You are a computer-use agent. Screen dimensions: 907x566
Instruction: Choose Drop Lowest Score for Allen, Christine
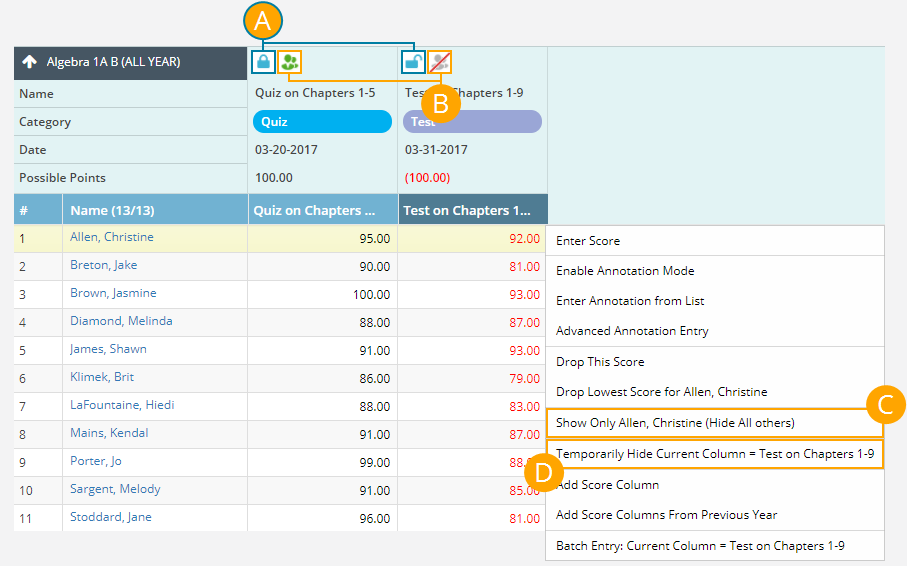(x=715, y=392)
